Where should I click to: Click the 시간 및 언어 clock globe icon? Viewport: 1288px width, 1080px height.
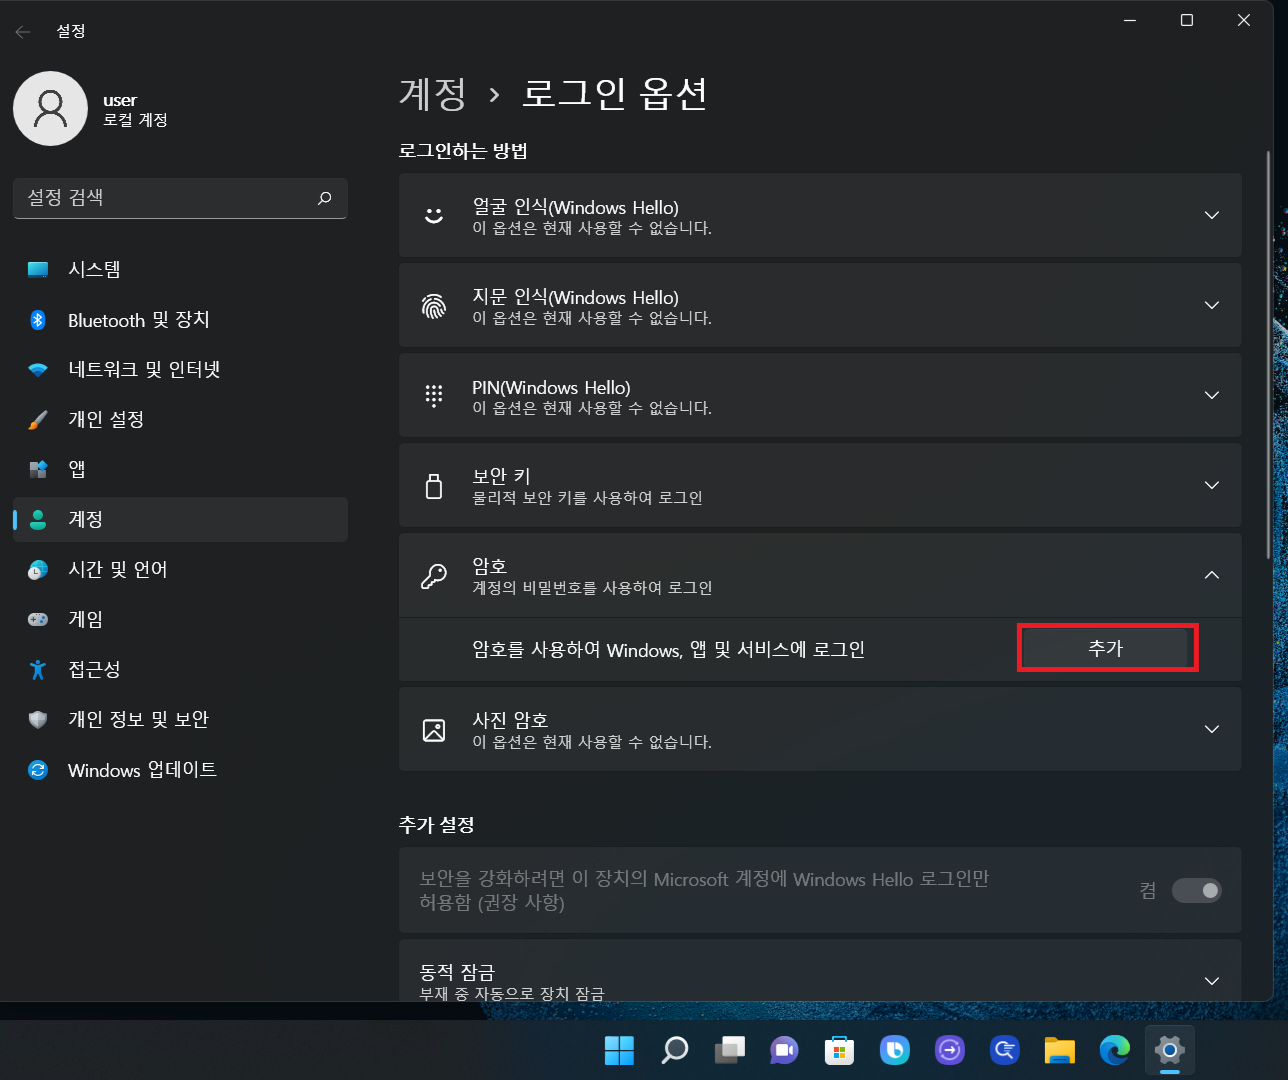38,570
